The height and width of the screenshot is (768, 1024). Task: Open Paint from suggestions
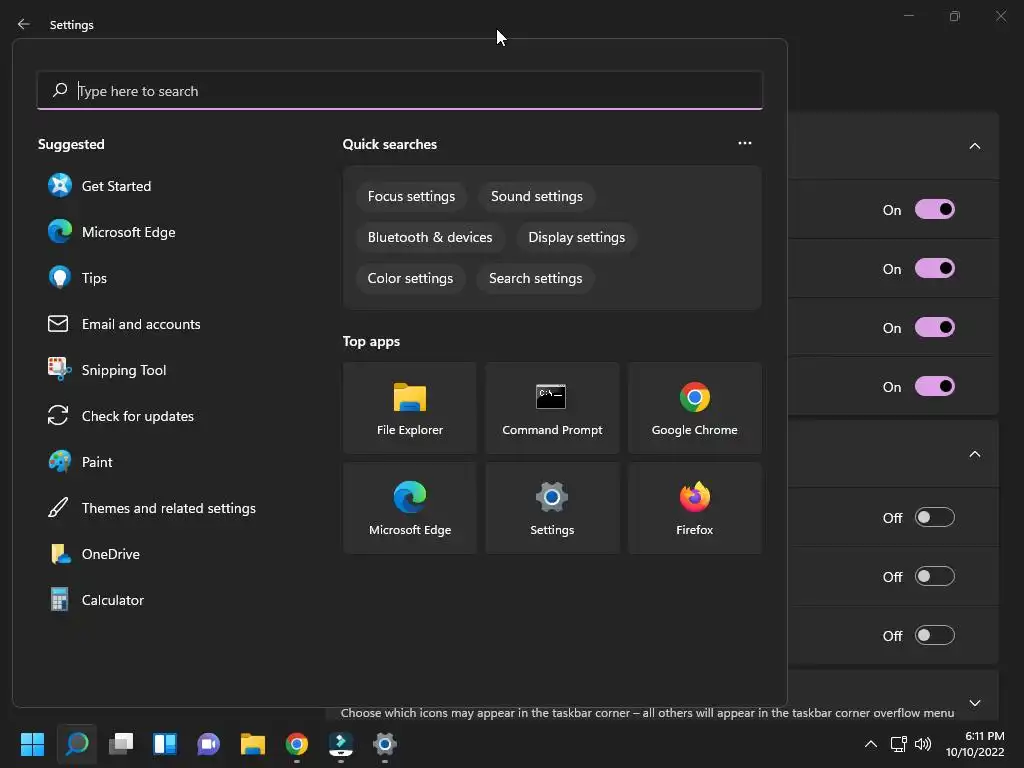[80, 462]
